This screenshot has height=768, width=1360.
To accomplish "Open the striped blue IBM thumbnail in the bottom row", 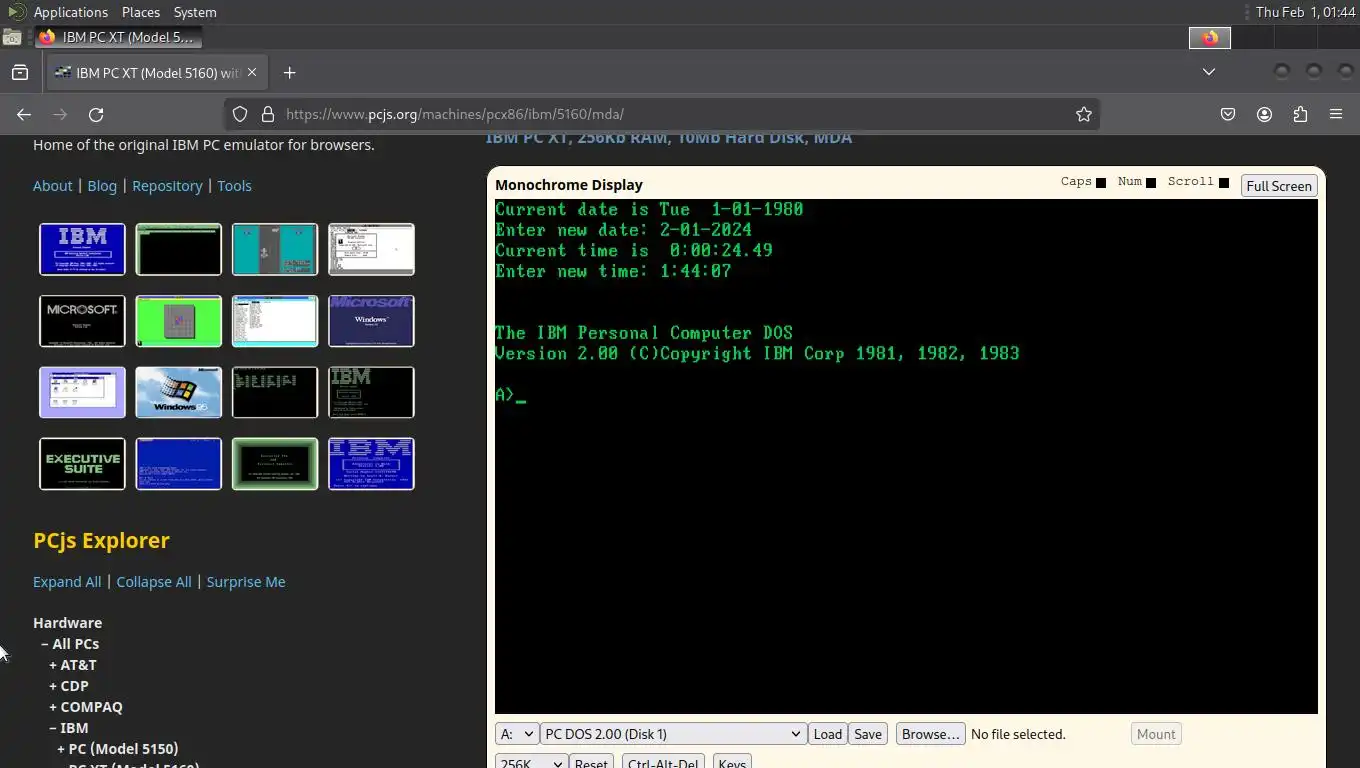I will coord(371,464).
